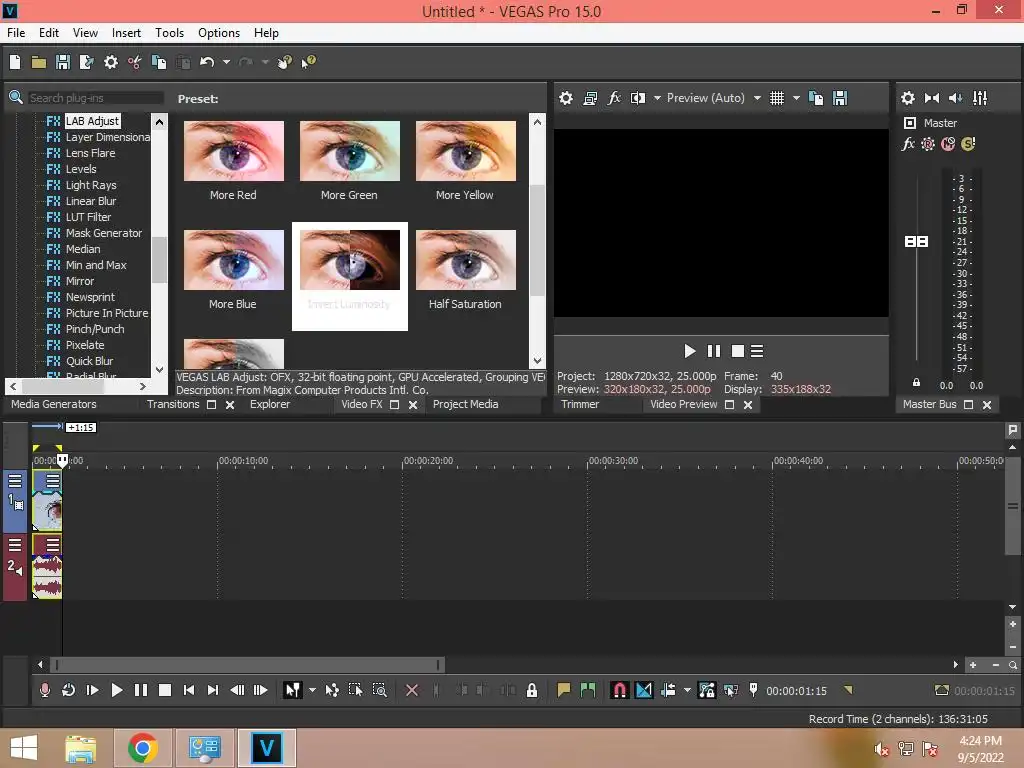The width and height of the screenshot is (1024, 768).
Task: Open Video Output FX in preview toolbar
Action: tap(614, 98)
